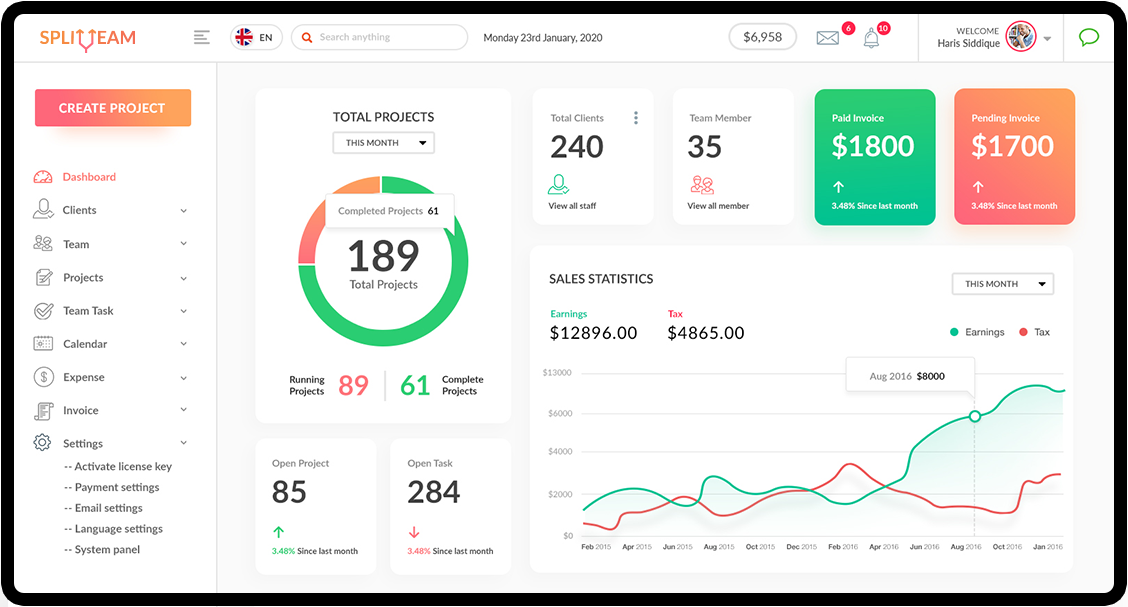
Task: Click the hamburger menu icon
Action: point(202,38)
